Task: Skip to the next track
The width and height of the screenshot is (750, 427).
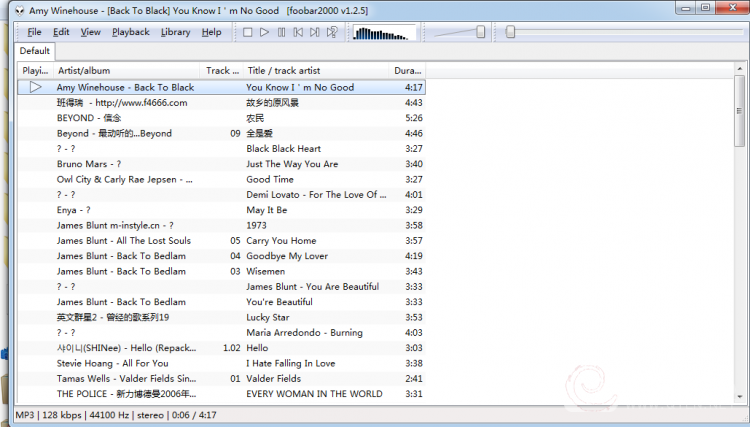Action: 315,32
